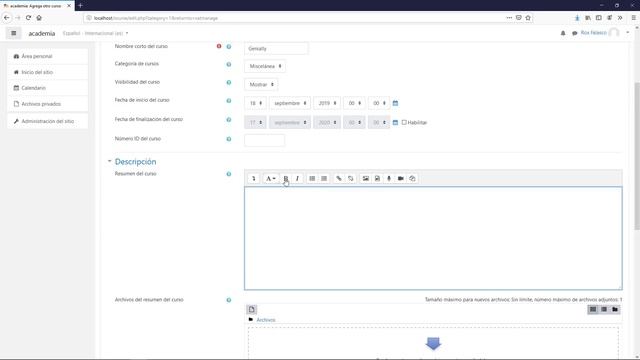Open the notifications bell

[563, 33]
